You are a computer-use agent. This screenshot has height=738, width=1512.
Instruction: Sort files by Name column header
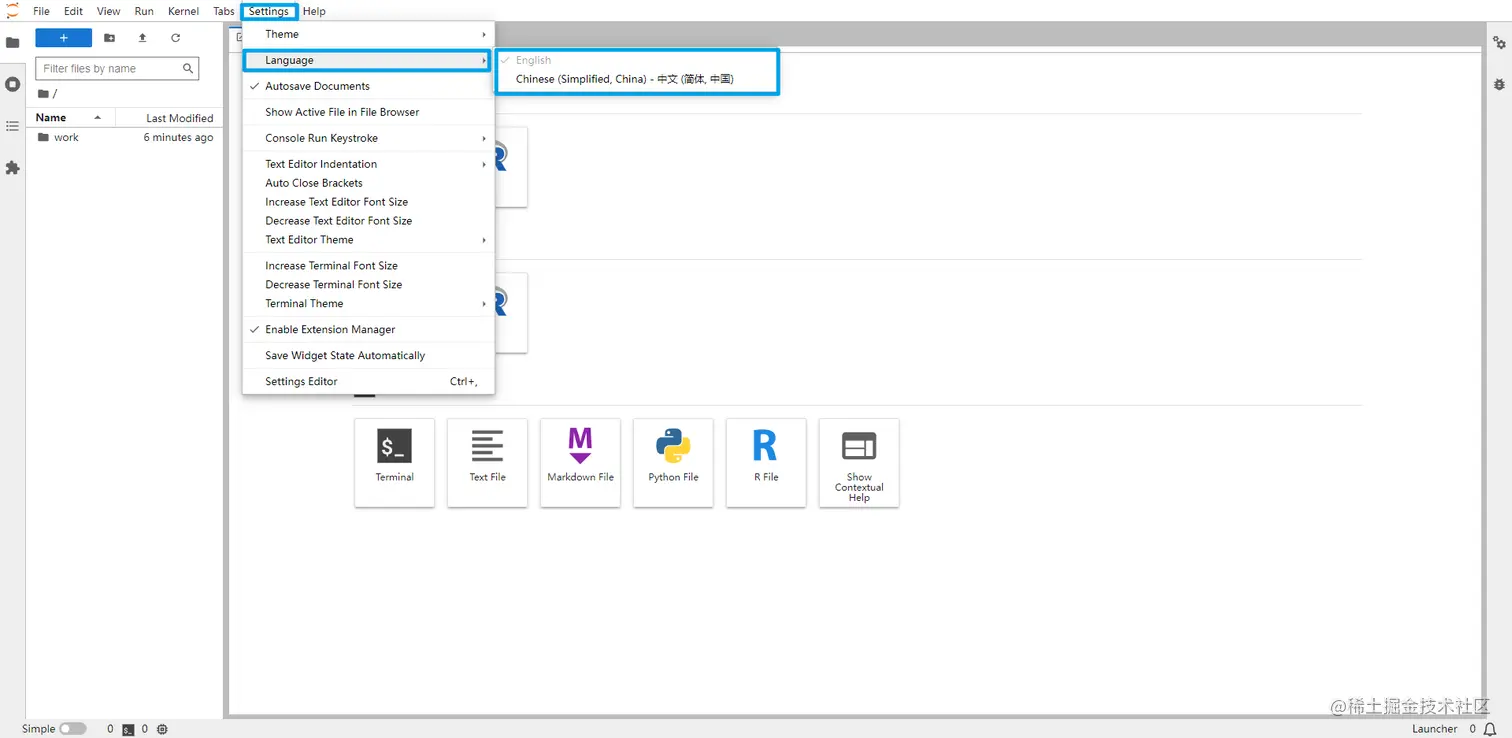coord(70,118)
